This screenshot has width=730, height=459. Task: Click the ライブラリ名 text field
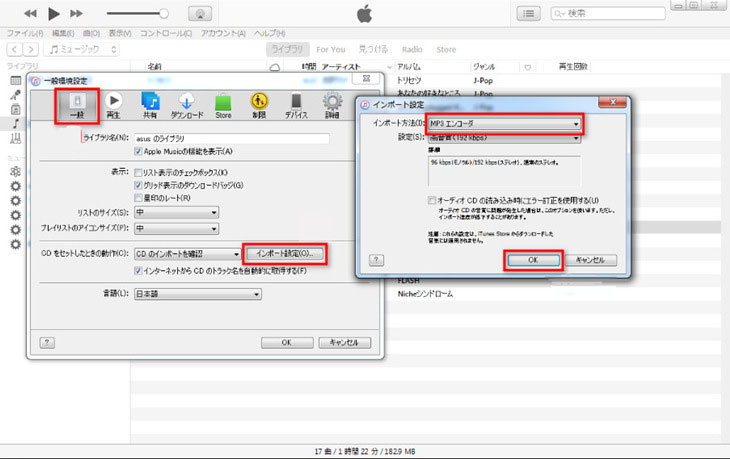[232, 138]
